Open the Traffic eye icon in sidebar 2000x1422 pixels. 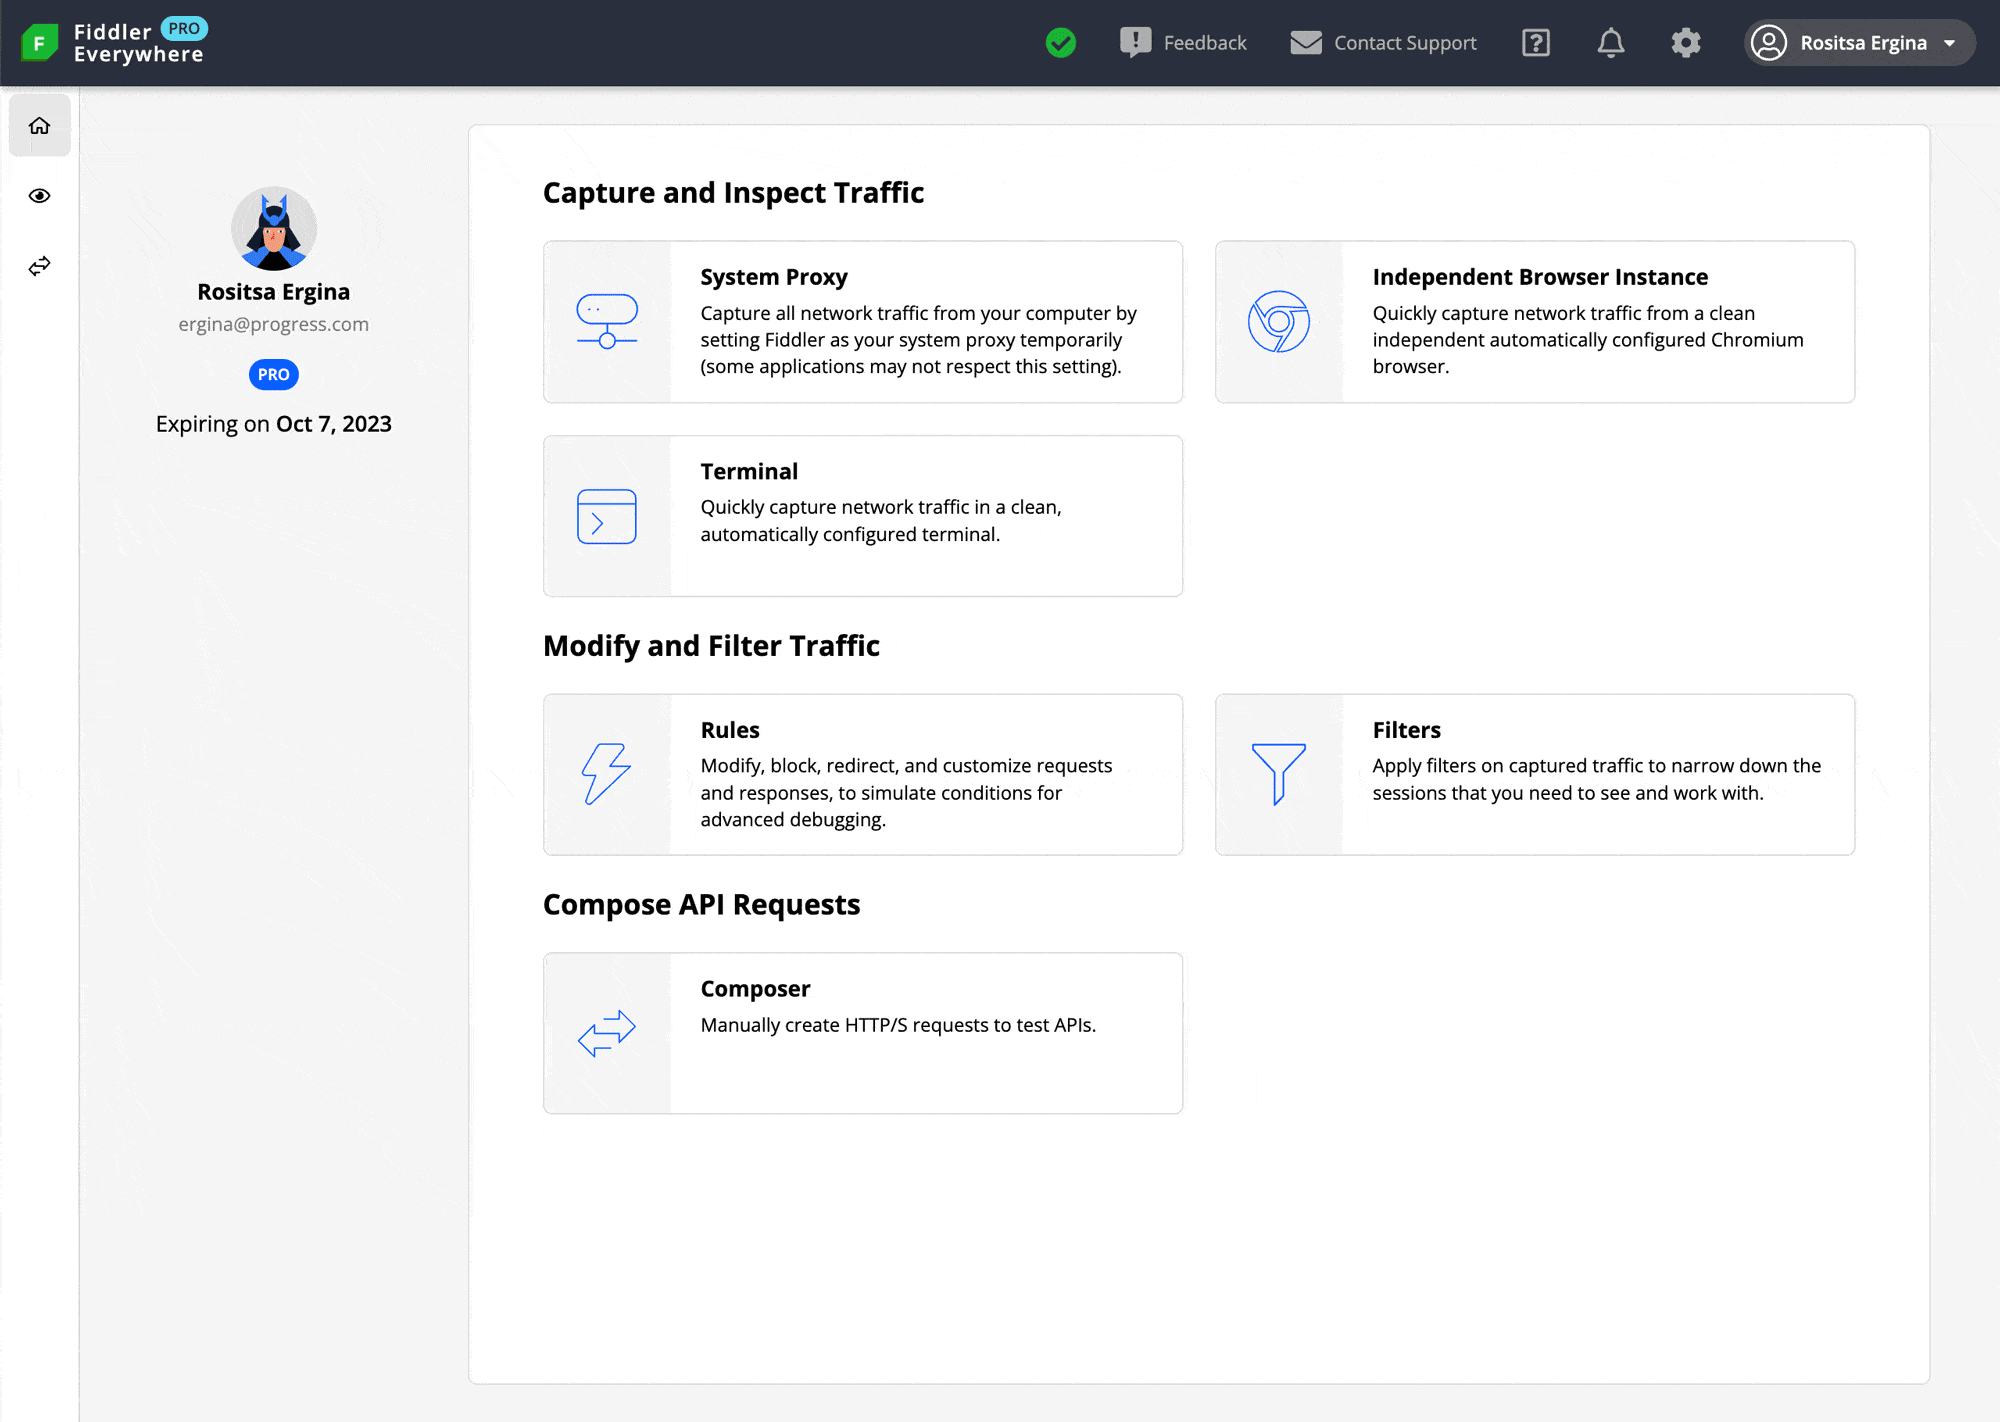click(40, 196)
